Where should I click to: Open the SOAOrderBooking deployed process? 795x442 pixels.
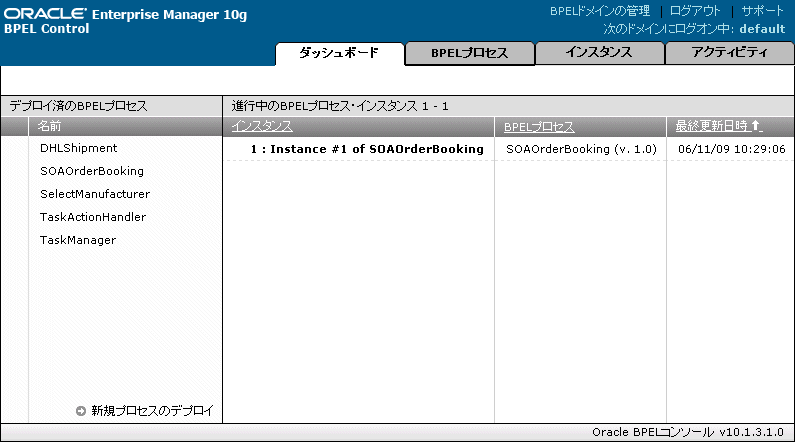coord(92,171)
